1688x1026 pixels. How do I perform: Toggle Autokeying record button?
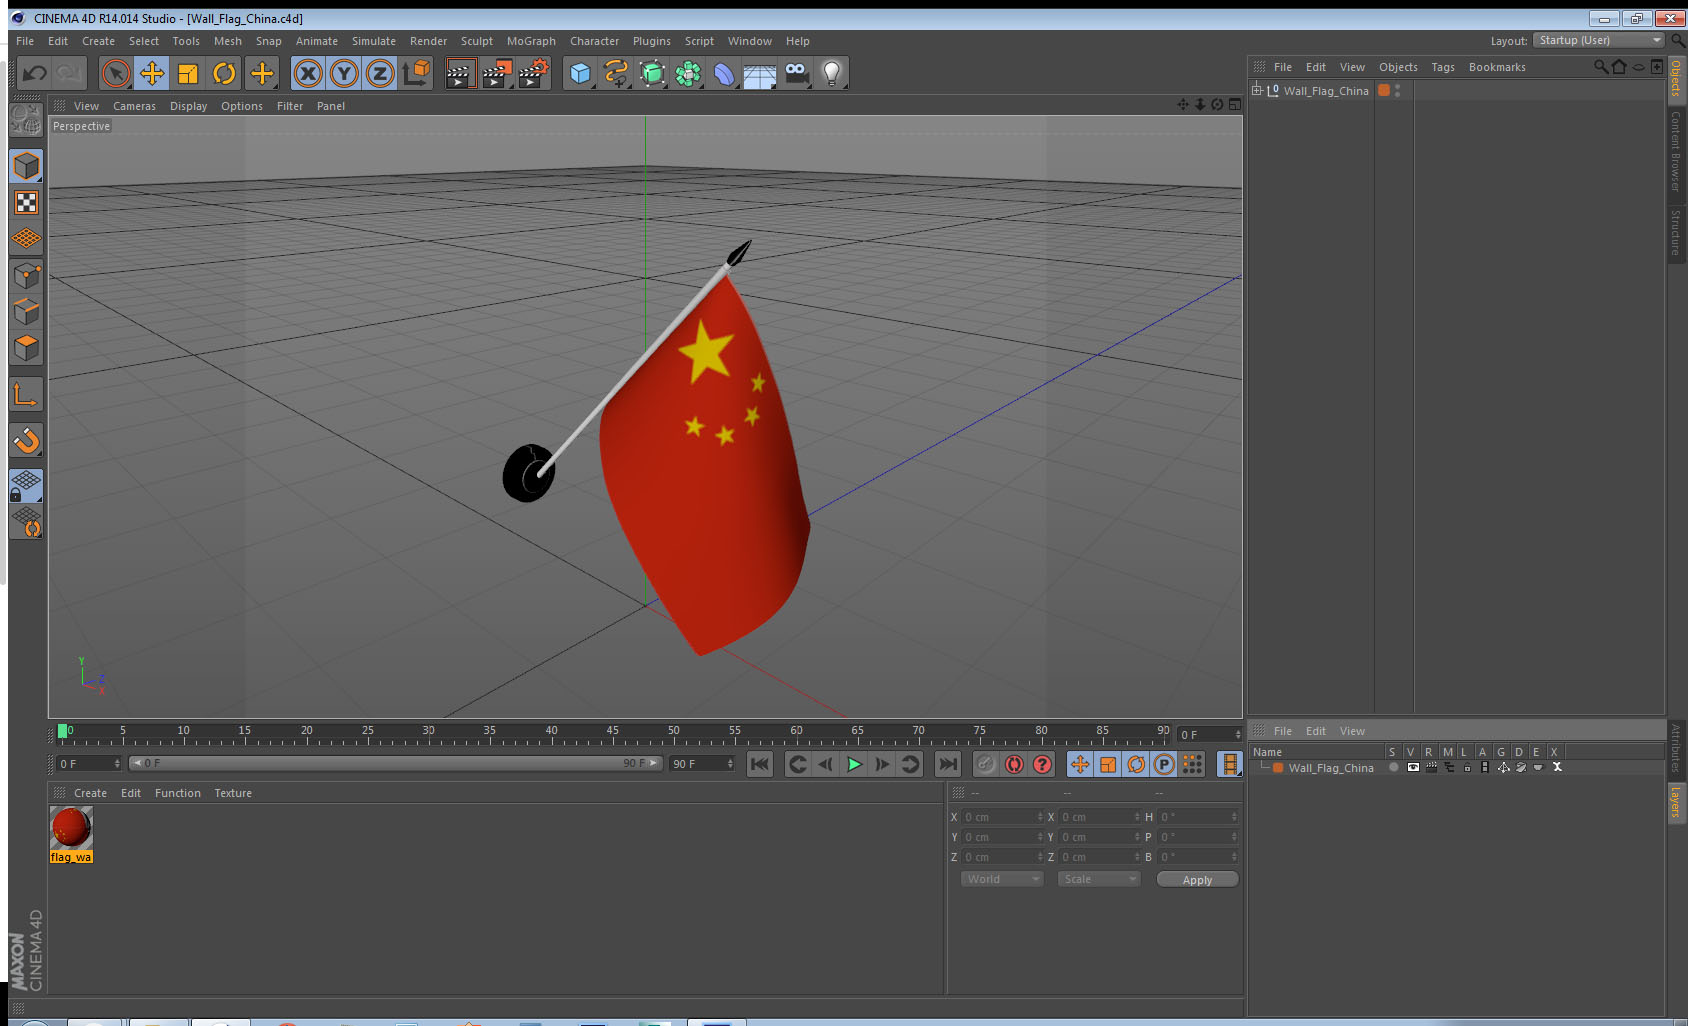pos(1014,764)
